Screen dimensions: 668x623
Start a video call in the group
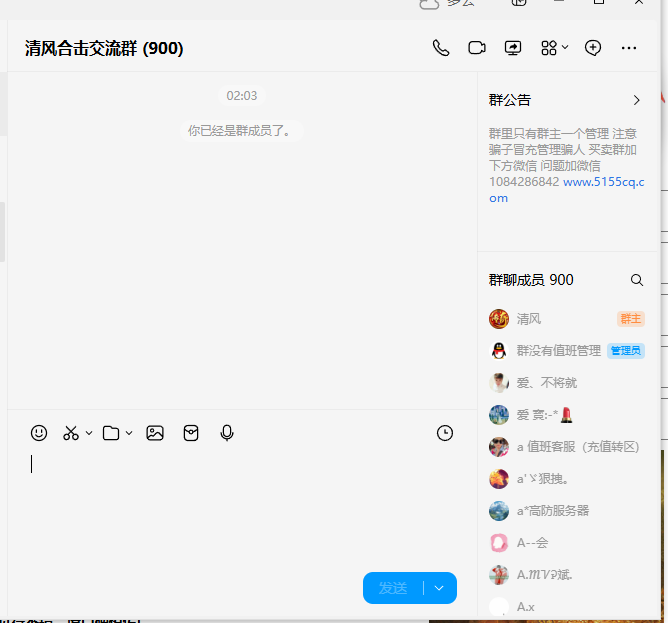point(477,48)
